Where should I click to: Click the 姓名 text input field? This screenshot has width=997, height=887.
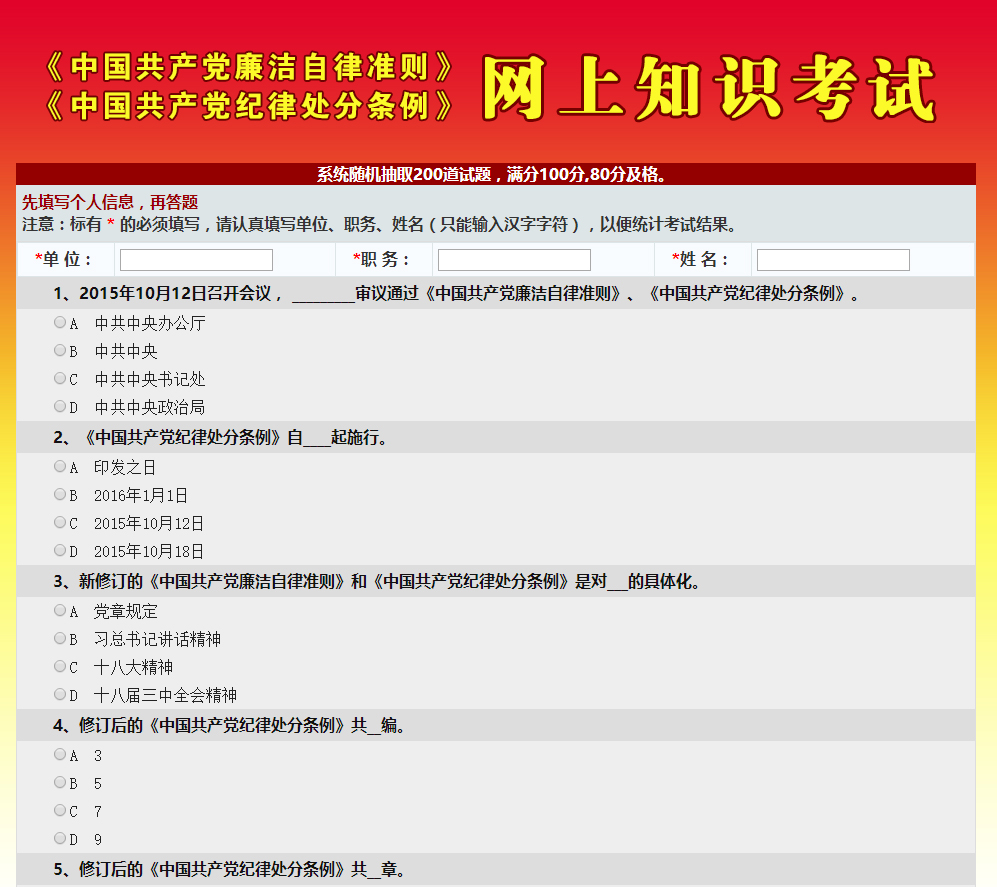(833, 260)
